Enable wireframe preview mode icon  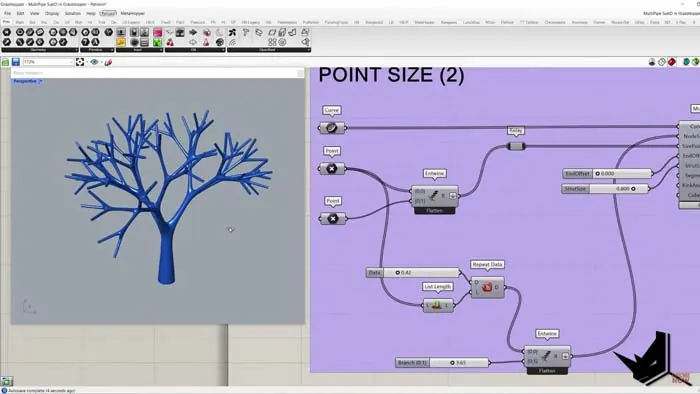click(662, 62)
